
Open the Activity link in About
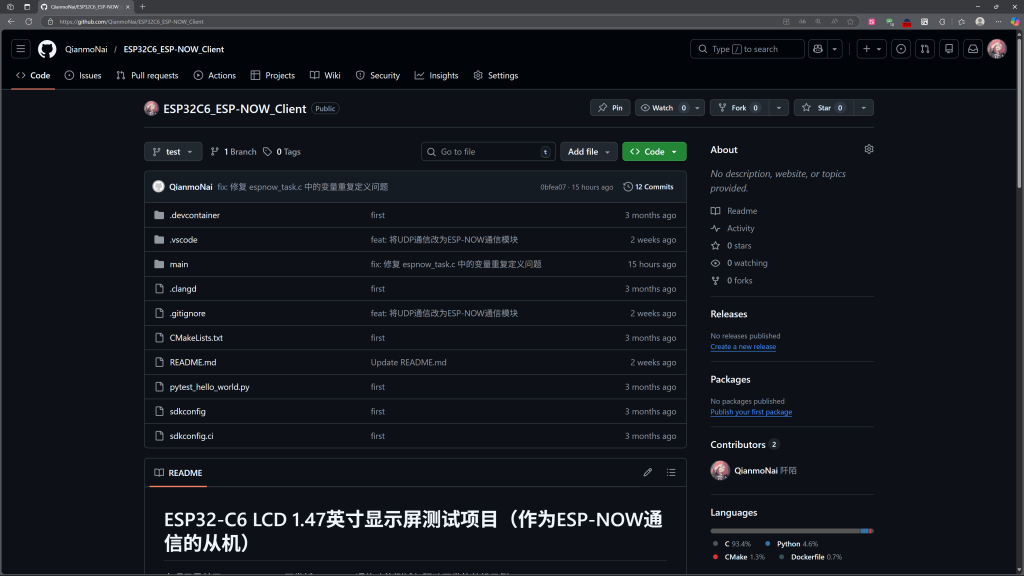[733, 229]
